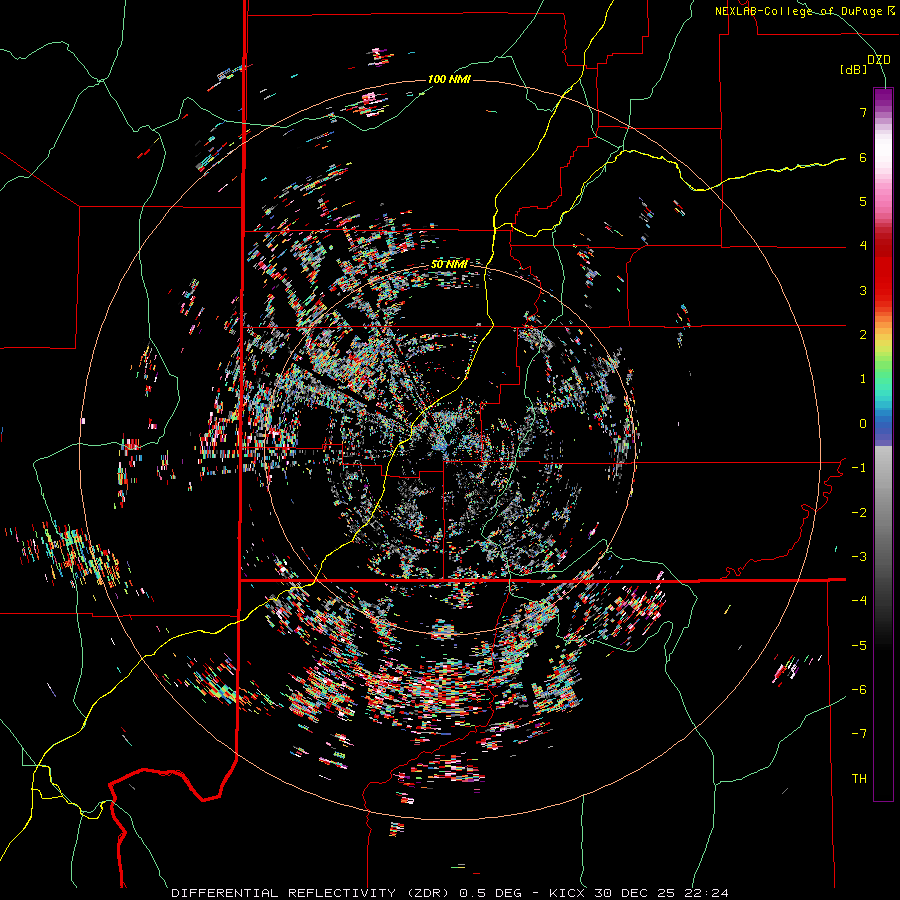This screenshot has width=900, height=900.
Task: Click the 5 value on color scale
Action: [863, 201]
